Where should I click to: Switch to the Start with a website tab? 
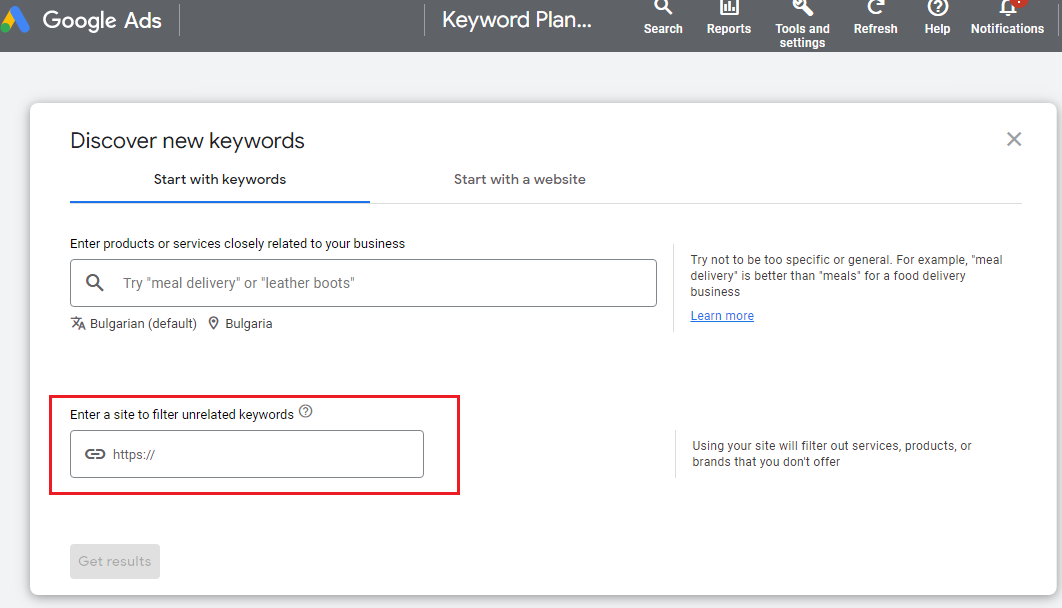[520, 180]
